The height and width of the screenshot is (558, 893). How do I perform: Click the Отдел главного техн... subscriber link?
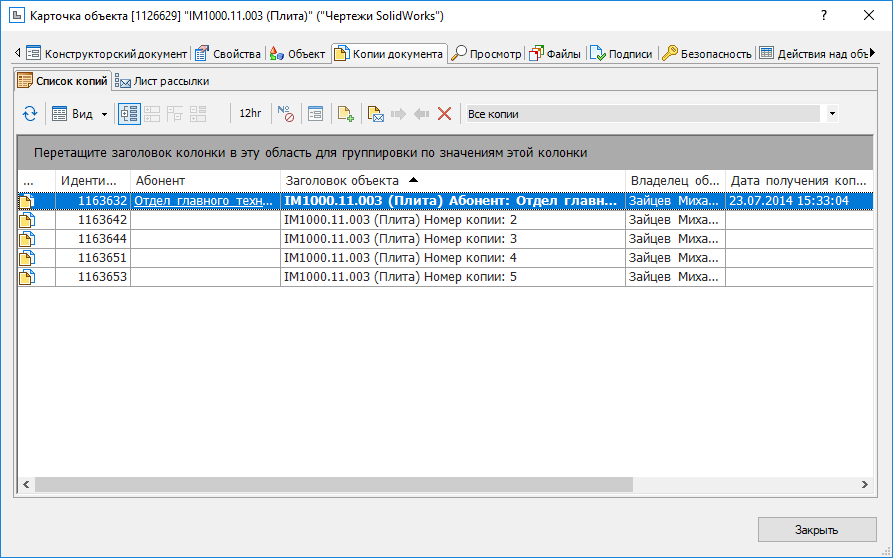(x=203, y=201)
